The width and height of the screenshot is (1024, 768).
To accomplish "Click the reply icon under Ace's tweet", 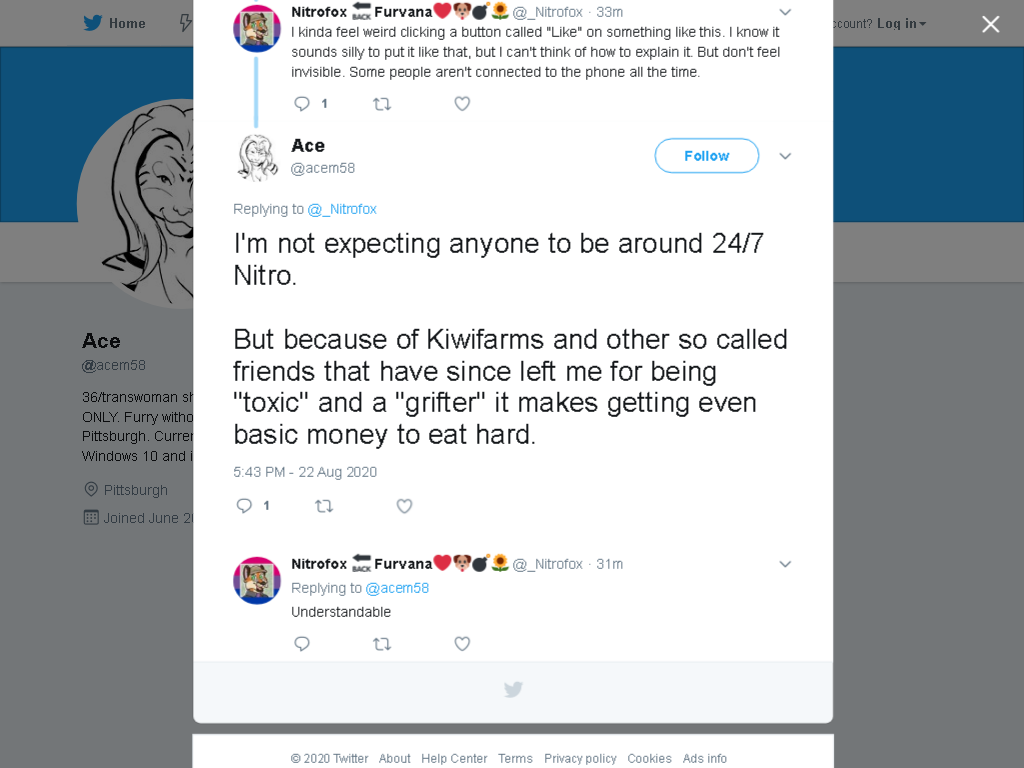I will [244, 505].
